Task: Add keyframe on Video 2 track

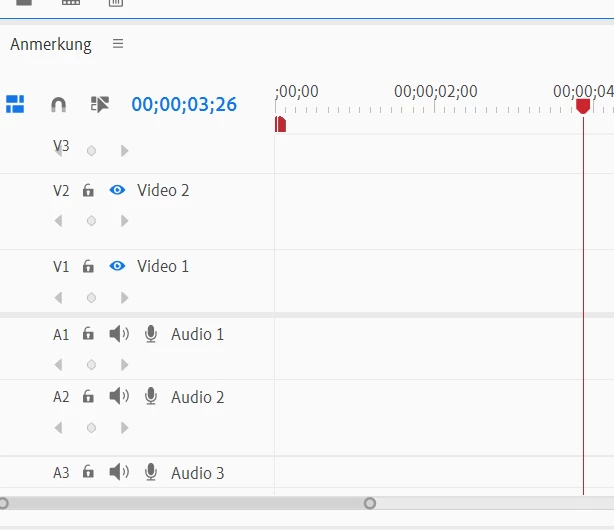Action: (91, 221)
